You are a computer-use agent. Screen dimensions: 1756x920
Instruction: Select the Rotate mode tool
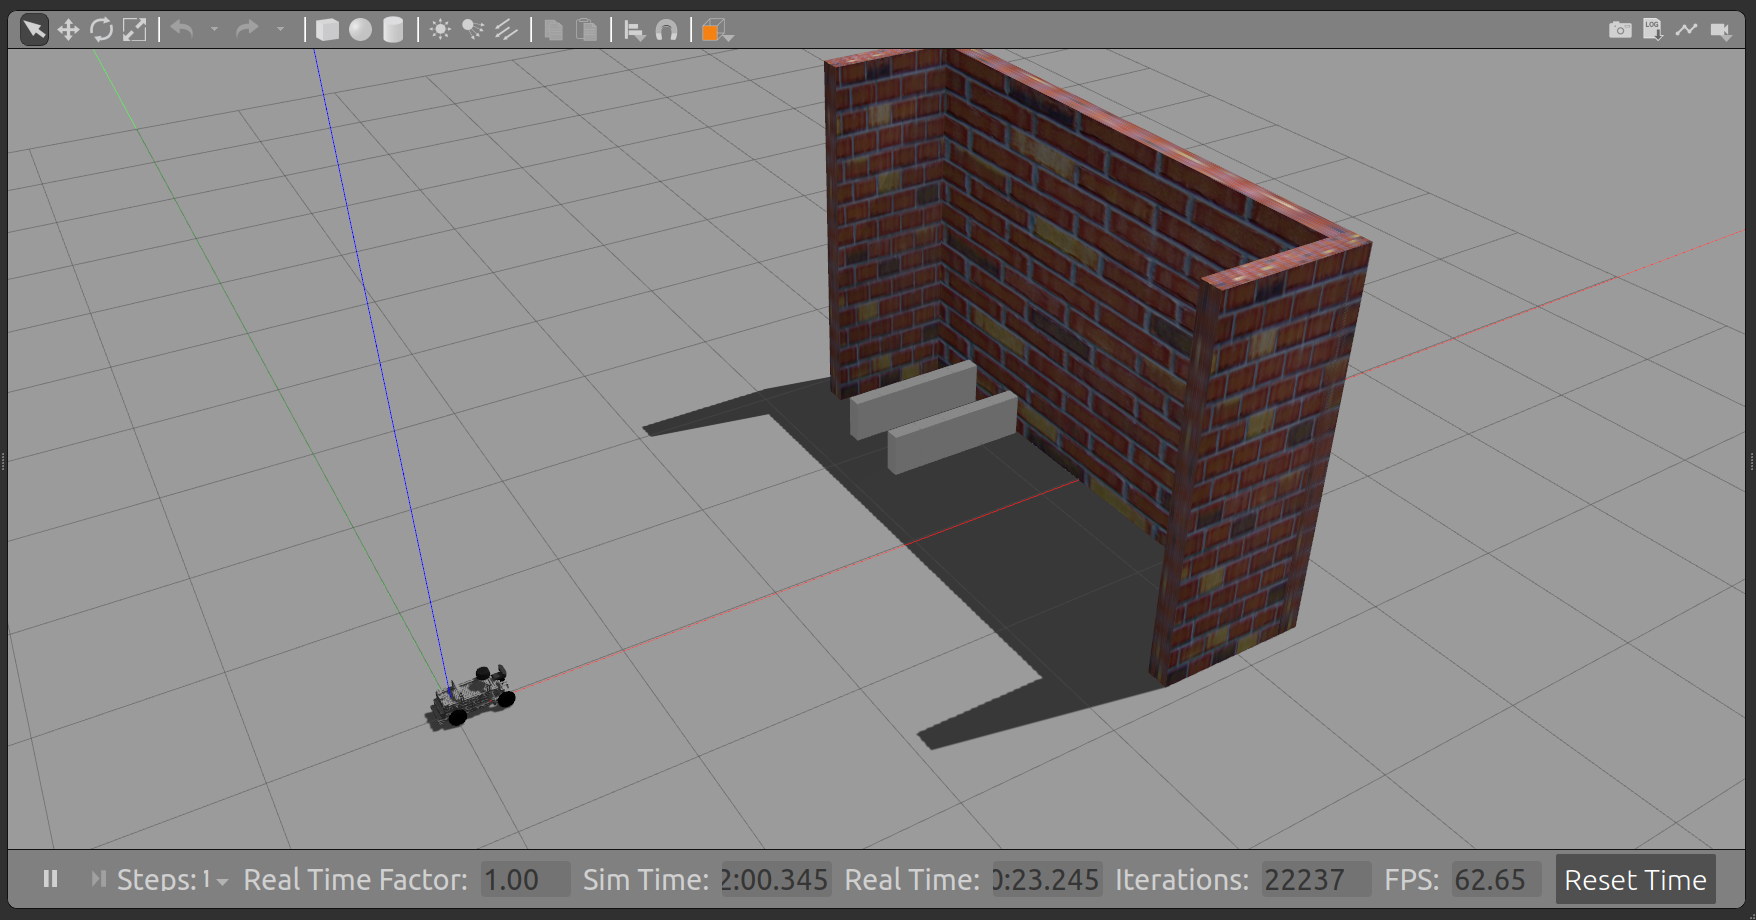101,30
